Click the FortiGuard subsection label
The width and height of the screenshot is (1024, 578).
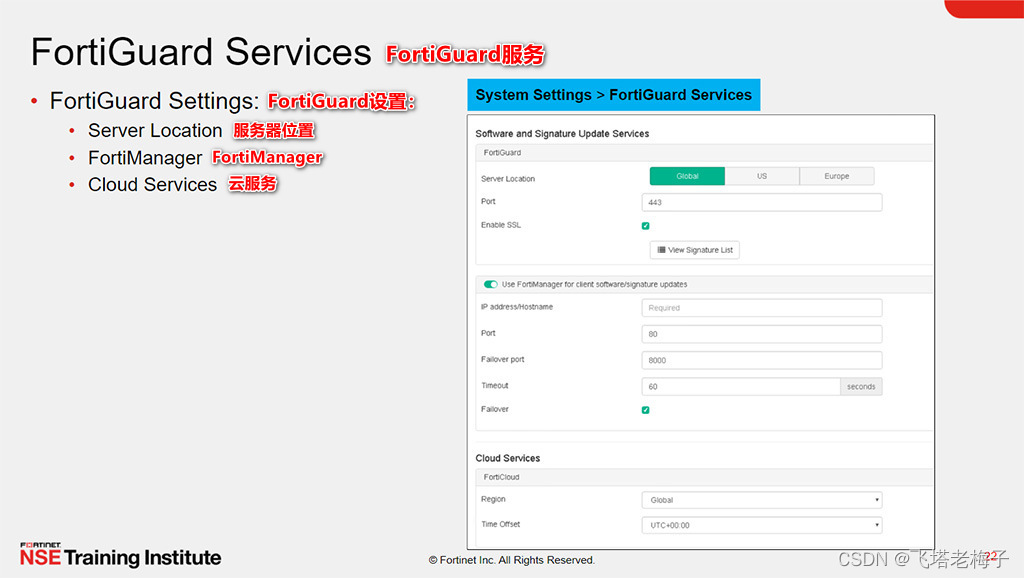coord(502,152)
